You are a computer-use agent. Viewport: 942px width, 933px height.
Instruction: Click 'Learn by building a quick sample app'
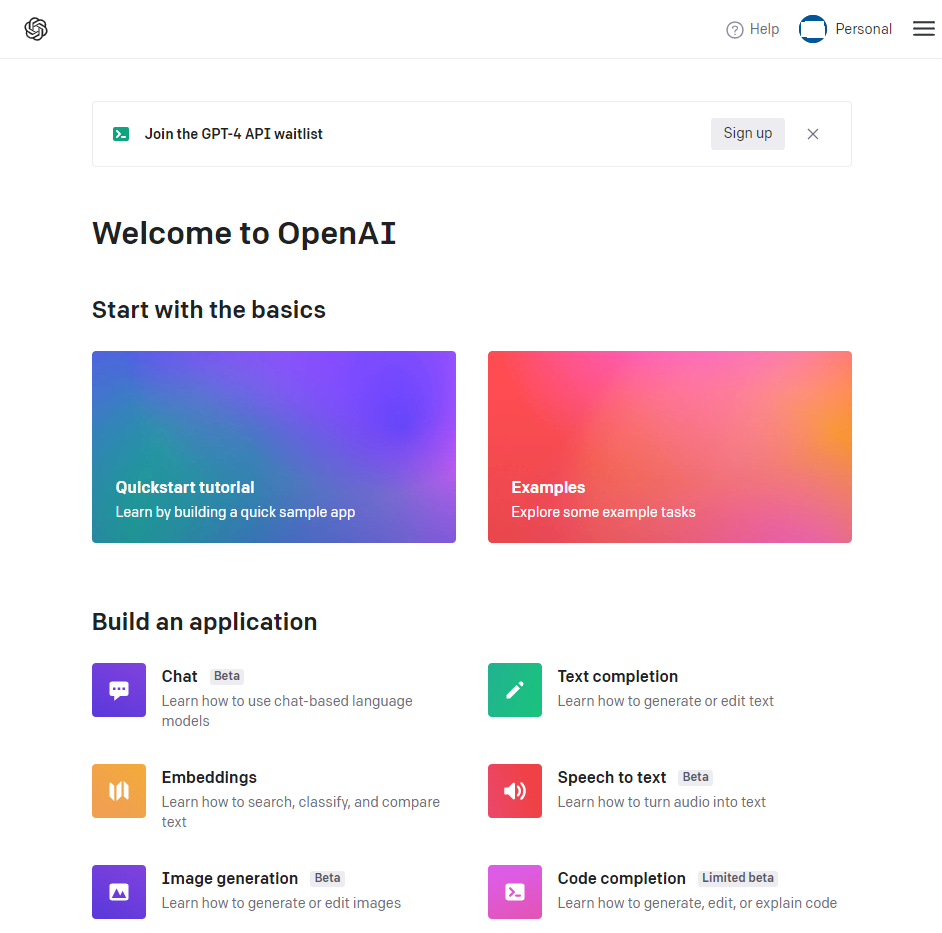click(x=235, y=512)
